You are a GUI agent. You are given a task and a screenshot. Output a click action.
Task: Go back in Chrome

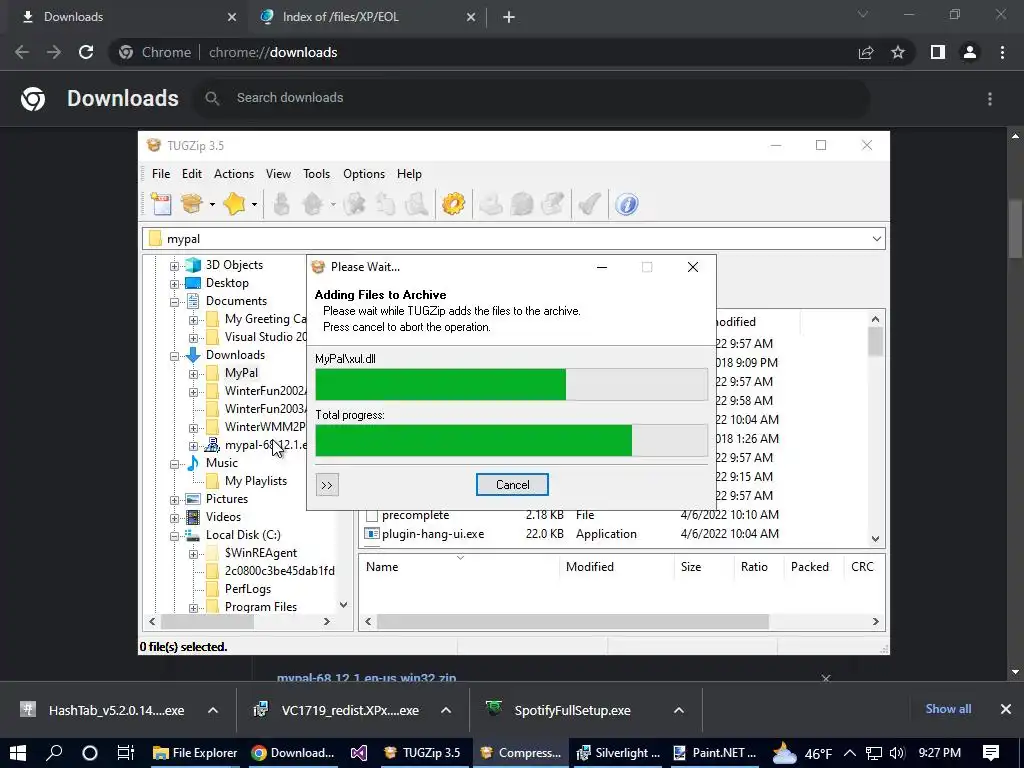pos(22,52)
